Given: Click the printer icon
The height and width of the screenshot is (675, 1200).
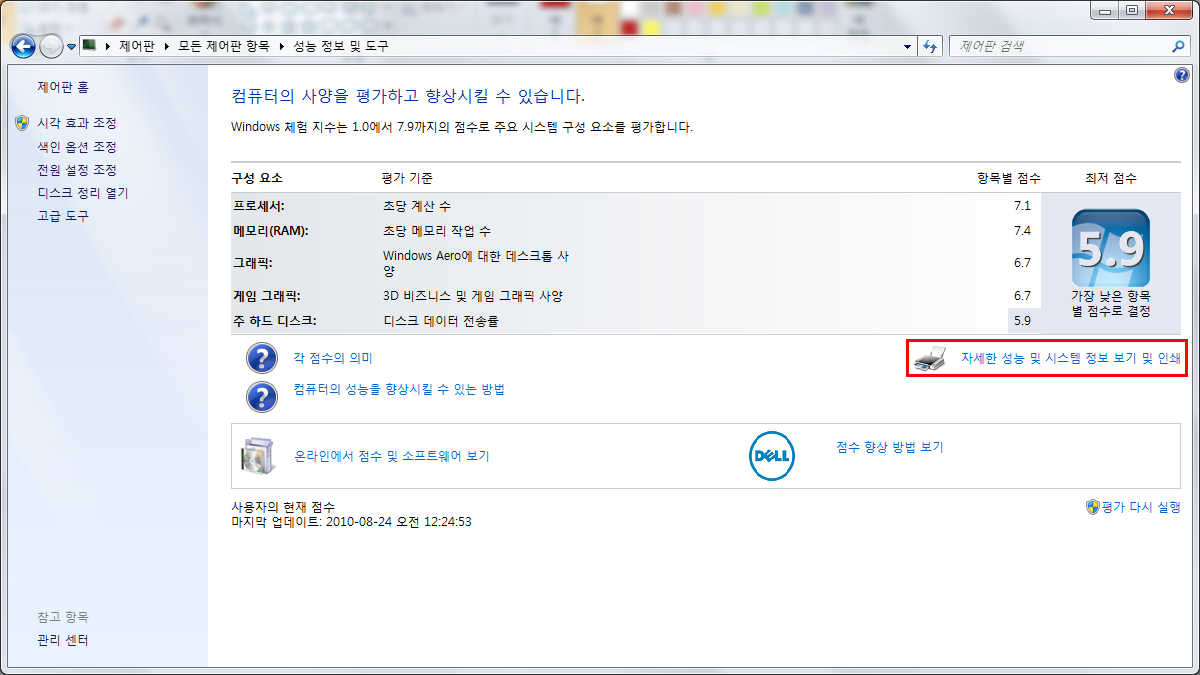Looking at the screenshot, I should 930,358.
